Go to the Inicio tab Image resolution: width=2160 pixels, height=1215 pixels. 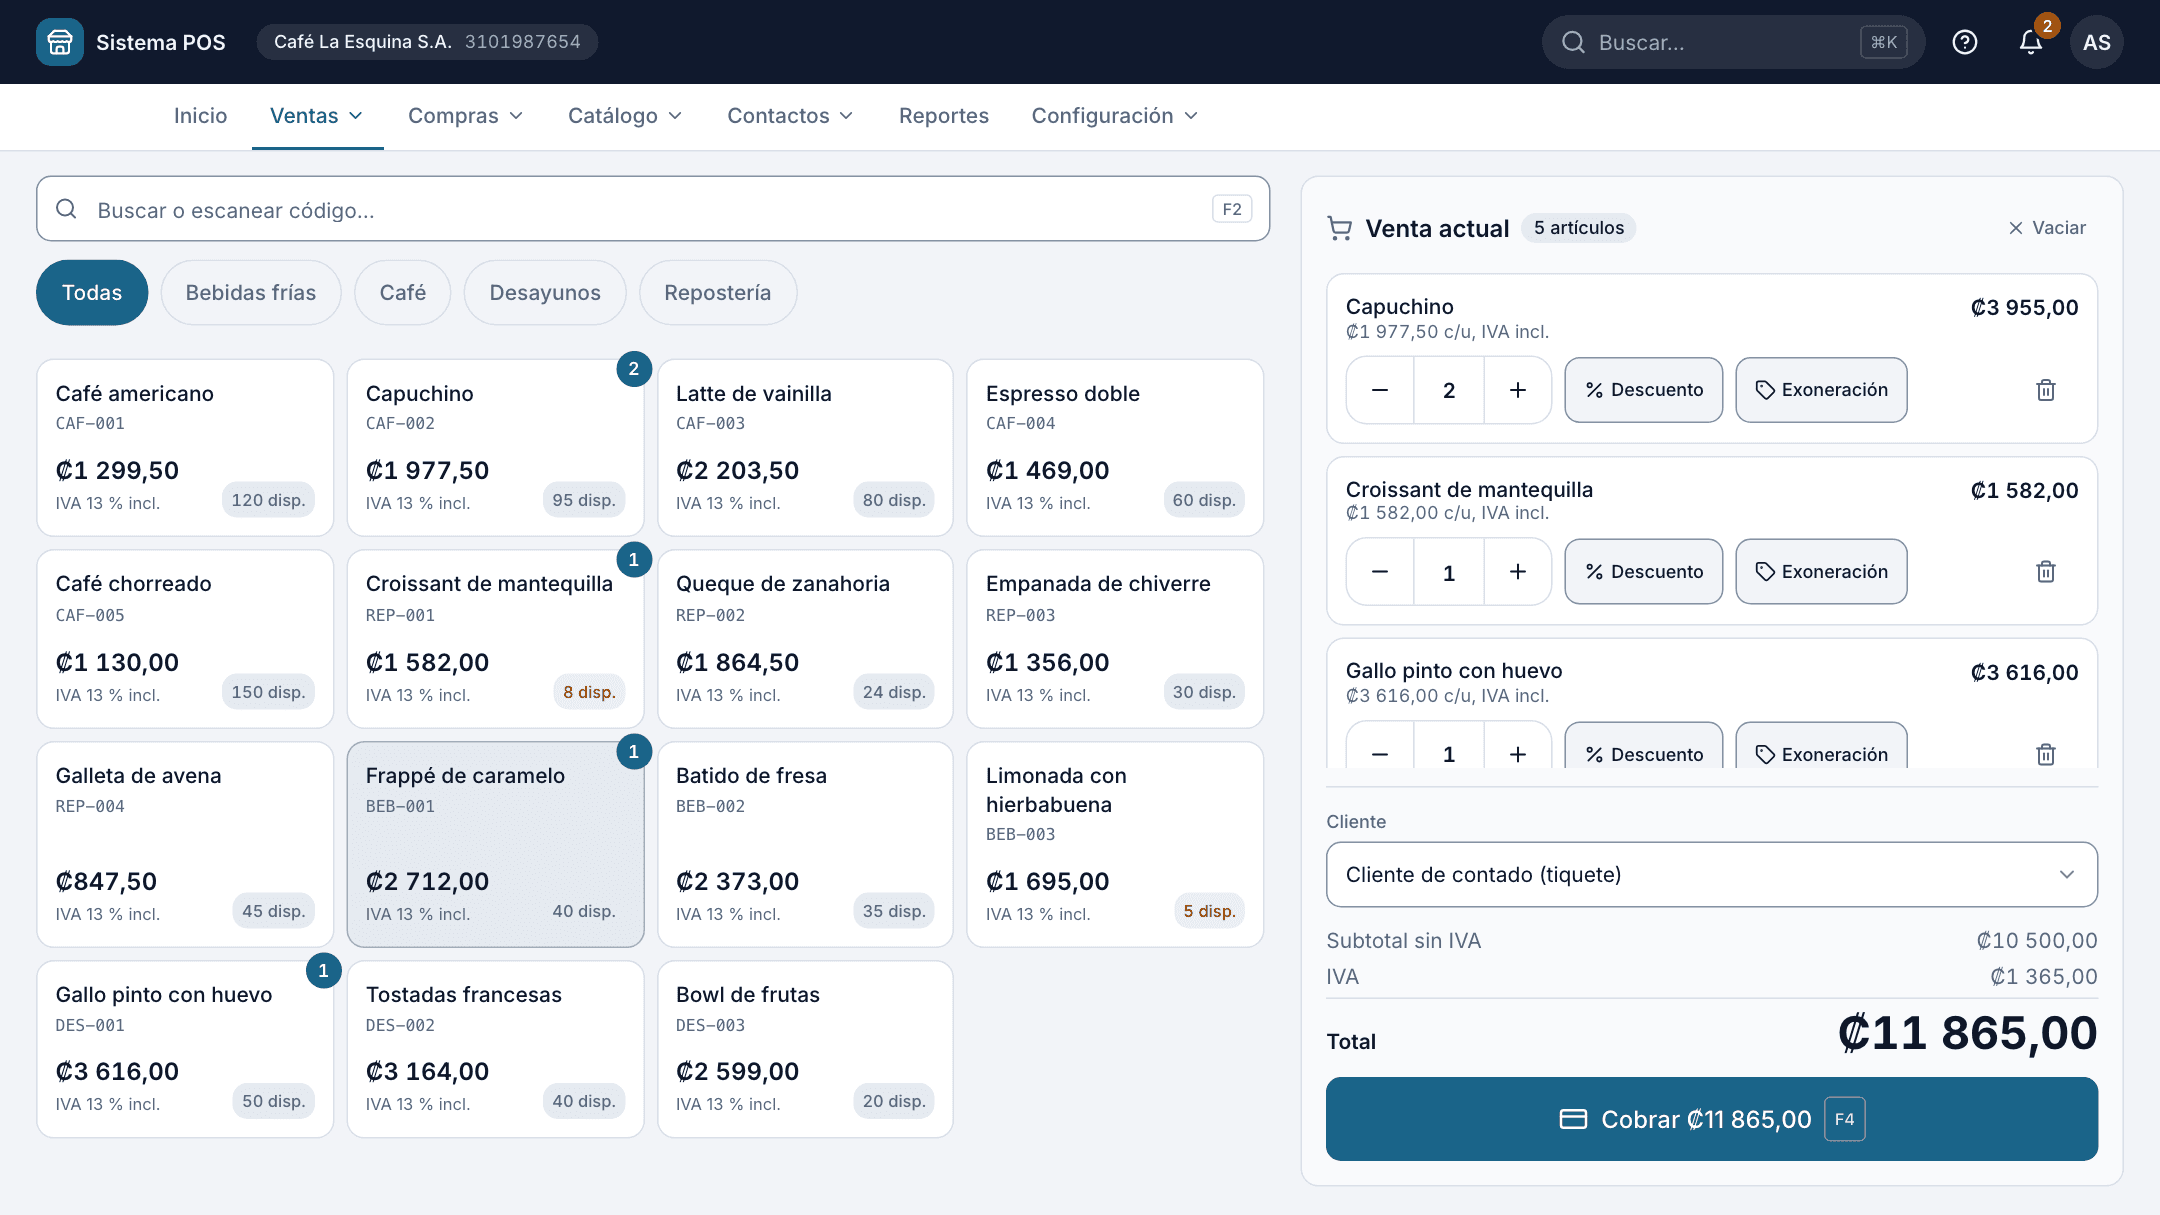201,116
